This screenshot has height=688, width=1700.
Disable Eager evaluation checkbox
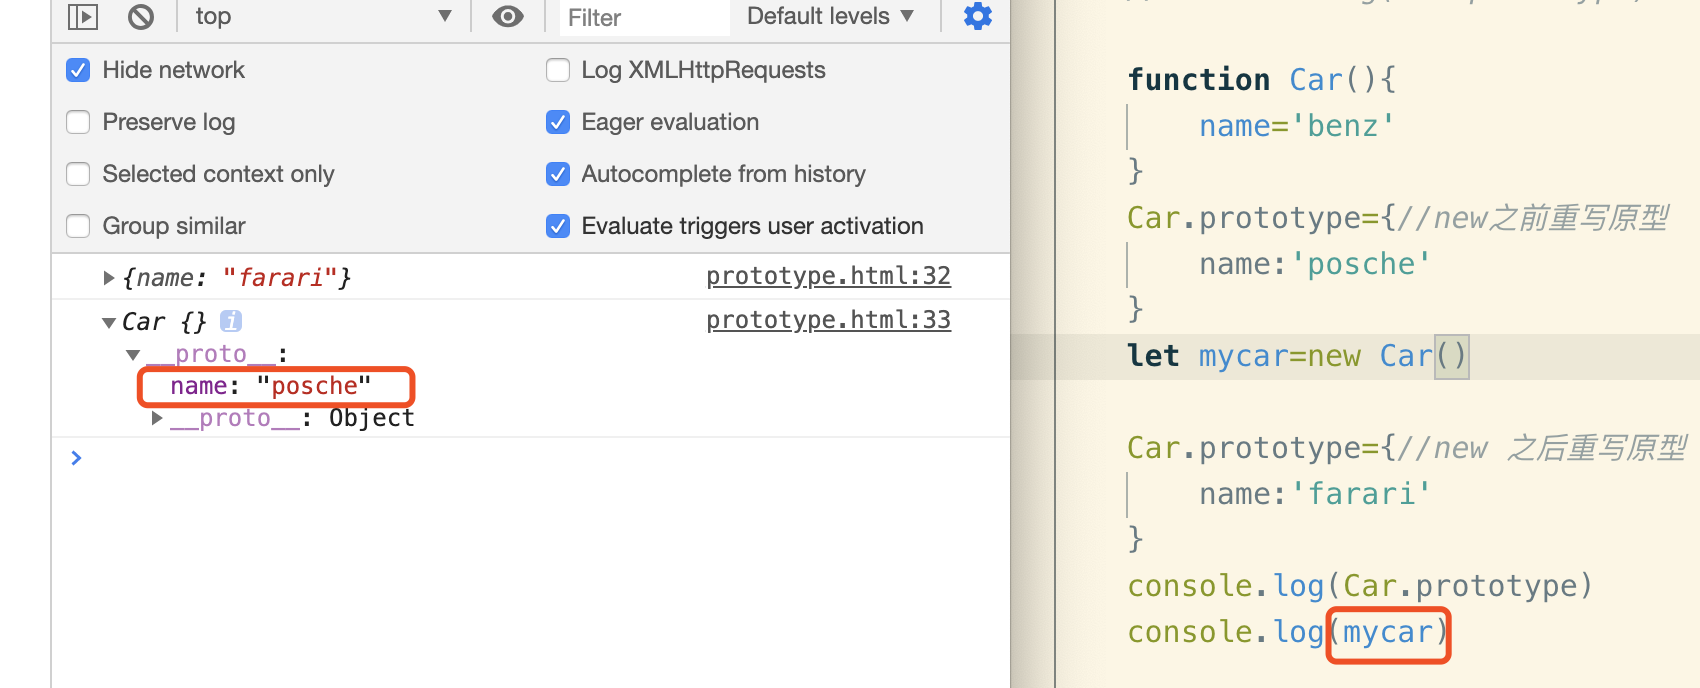(558, 122)
